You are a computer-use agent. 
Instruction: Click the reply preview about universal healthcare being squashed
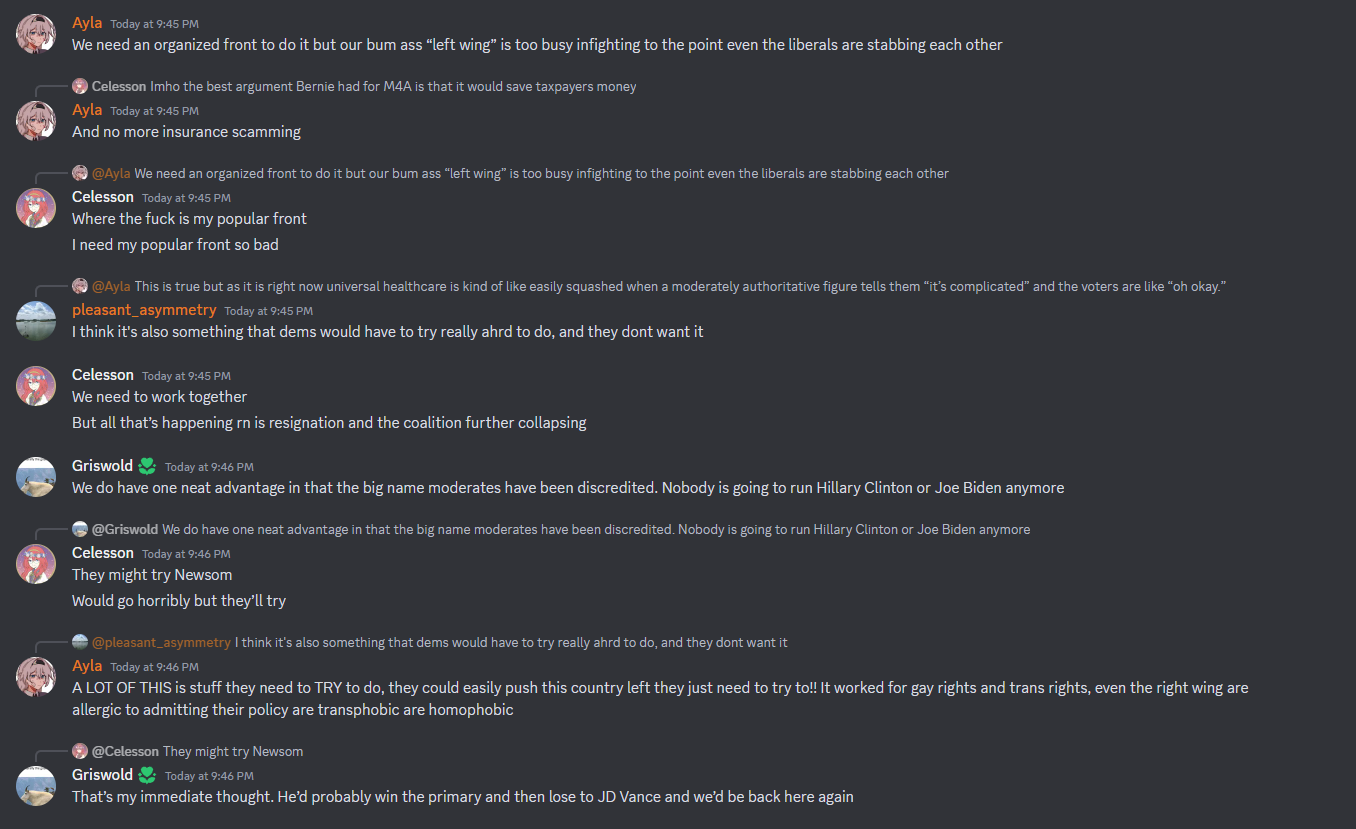(680, 286)
